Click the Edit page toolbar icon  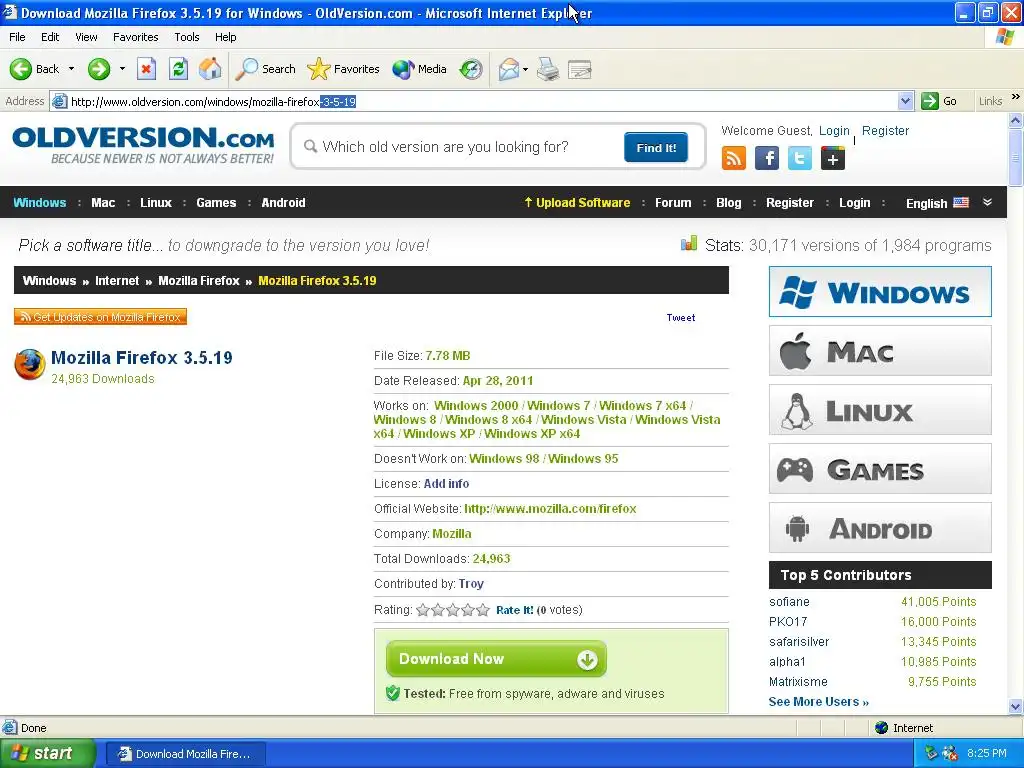click(580, 69)
